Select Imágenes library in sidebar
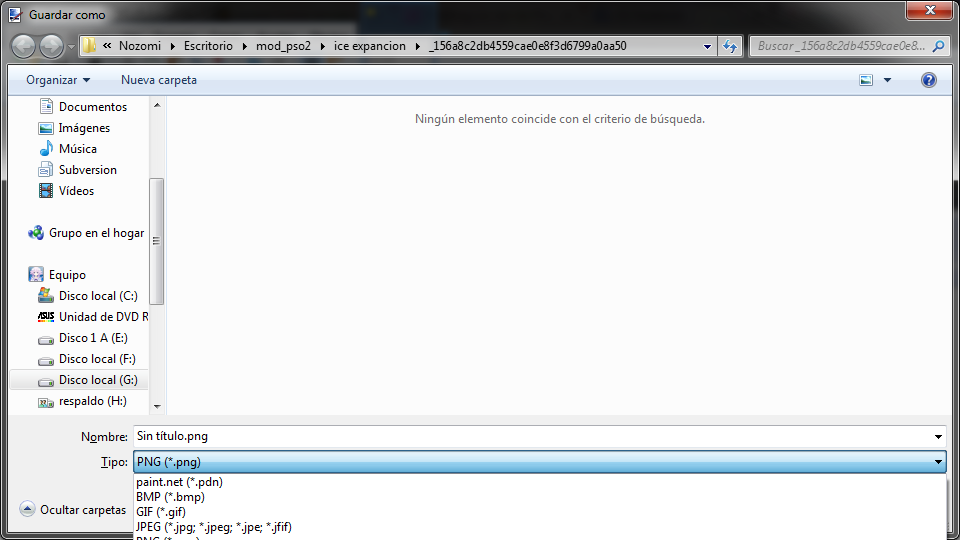The width and height of the screenshot is (960, 540). click(84, 128)
